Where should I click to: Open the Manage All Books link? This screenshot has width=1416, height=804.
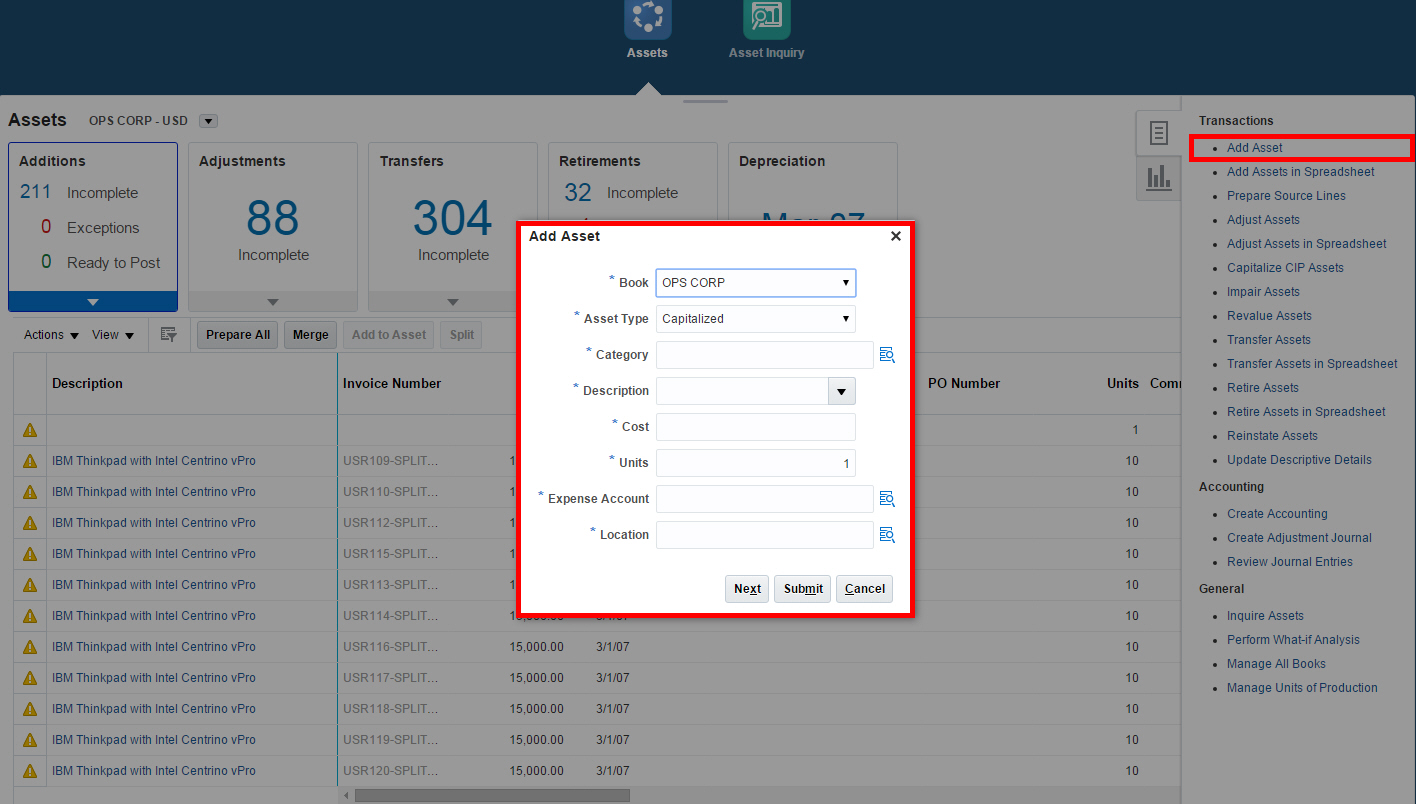(1276, 664)
